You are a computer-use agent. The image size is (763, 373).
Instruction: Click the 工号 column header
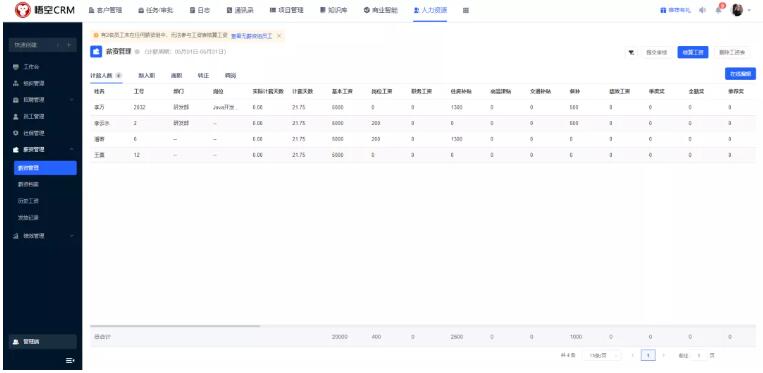pos(139,91)
